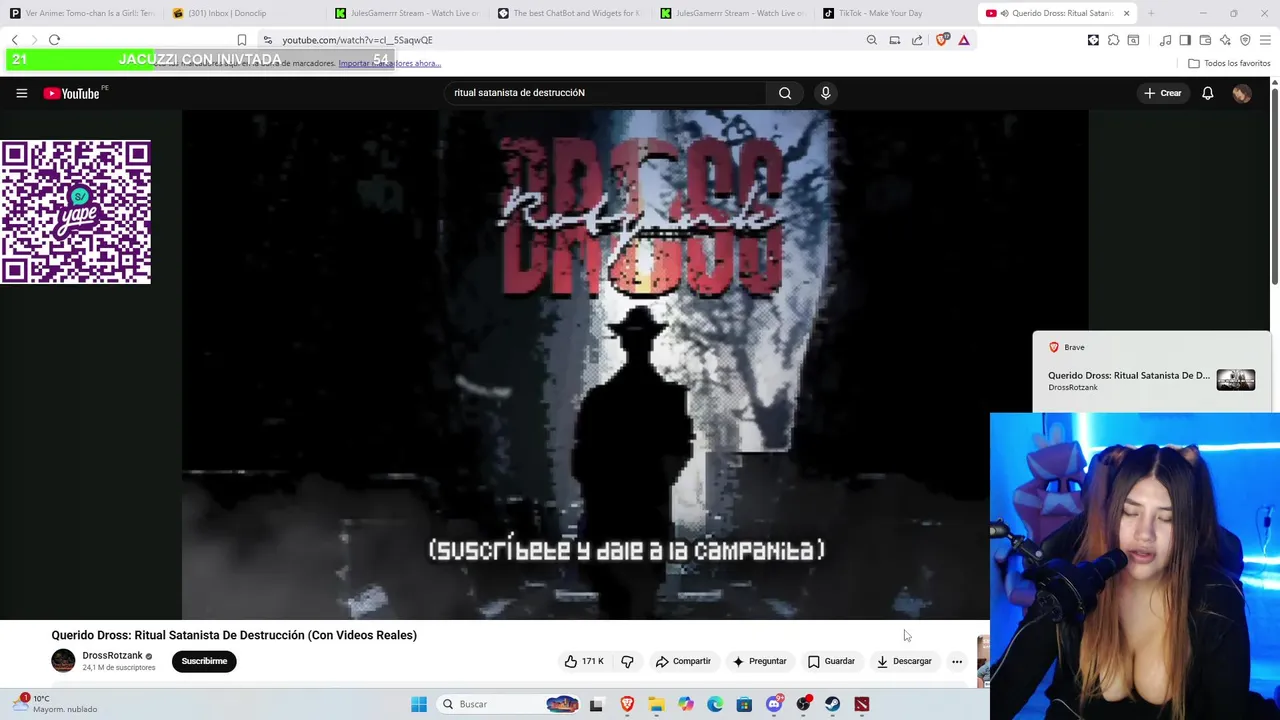This screenshot has height=720, width=1280.
Task: Switch to the TikTok Make Your Day tab
Action: [x=894, y=13]
